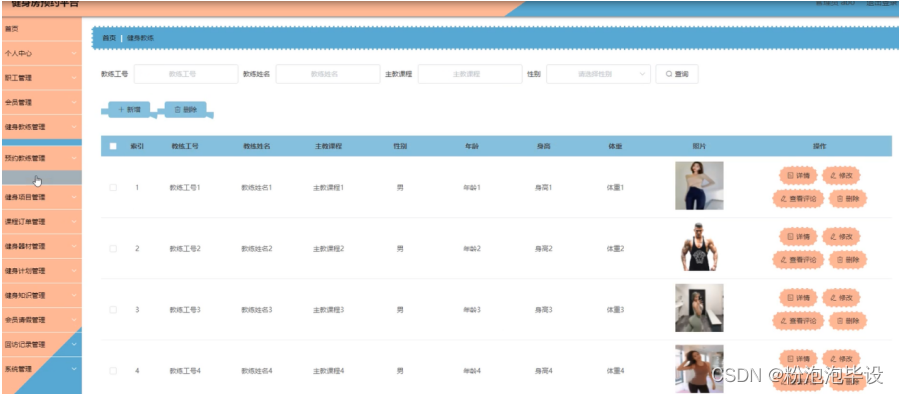Screen dimensions: 899x394
Task: Click 修改 for coach row 4
Action: coord(841,358)
